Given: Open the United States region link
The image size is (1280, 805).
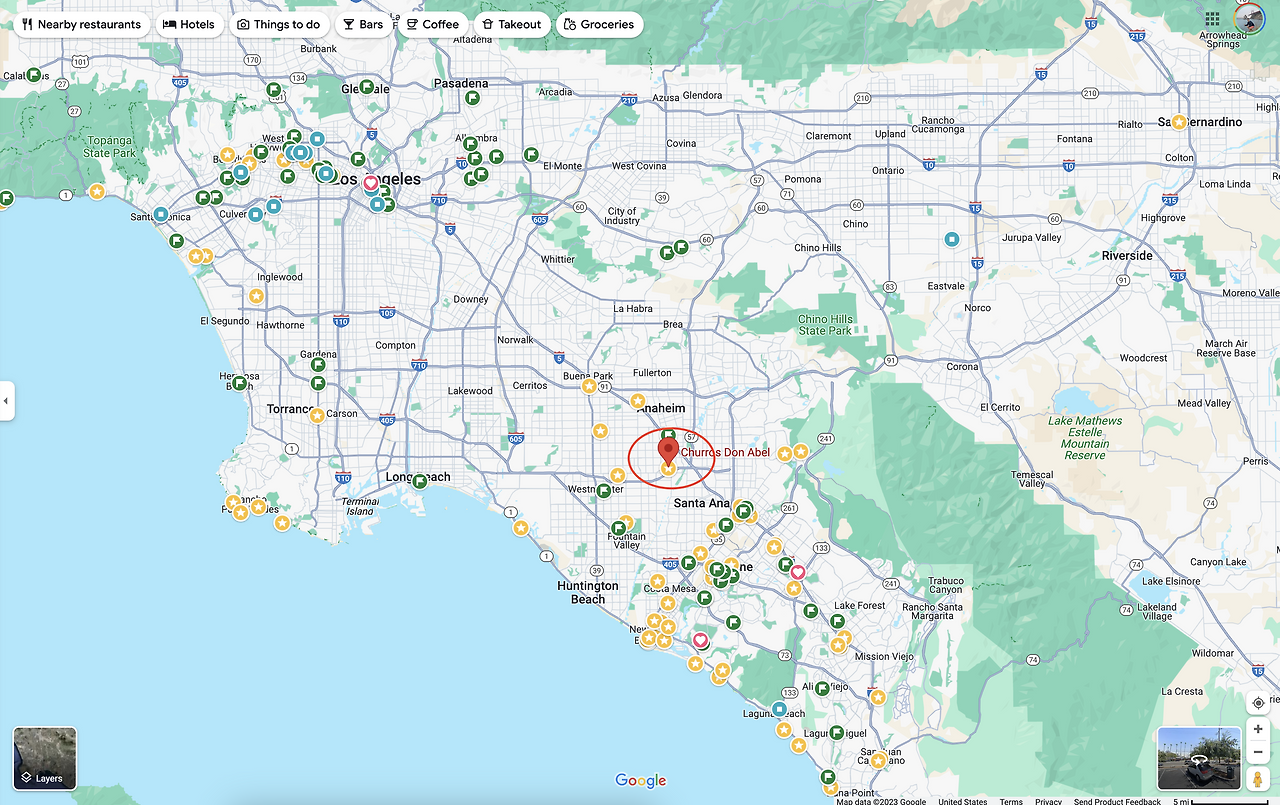Looking at the screenshot, I should point(963,801).
